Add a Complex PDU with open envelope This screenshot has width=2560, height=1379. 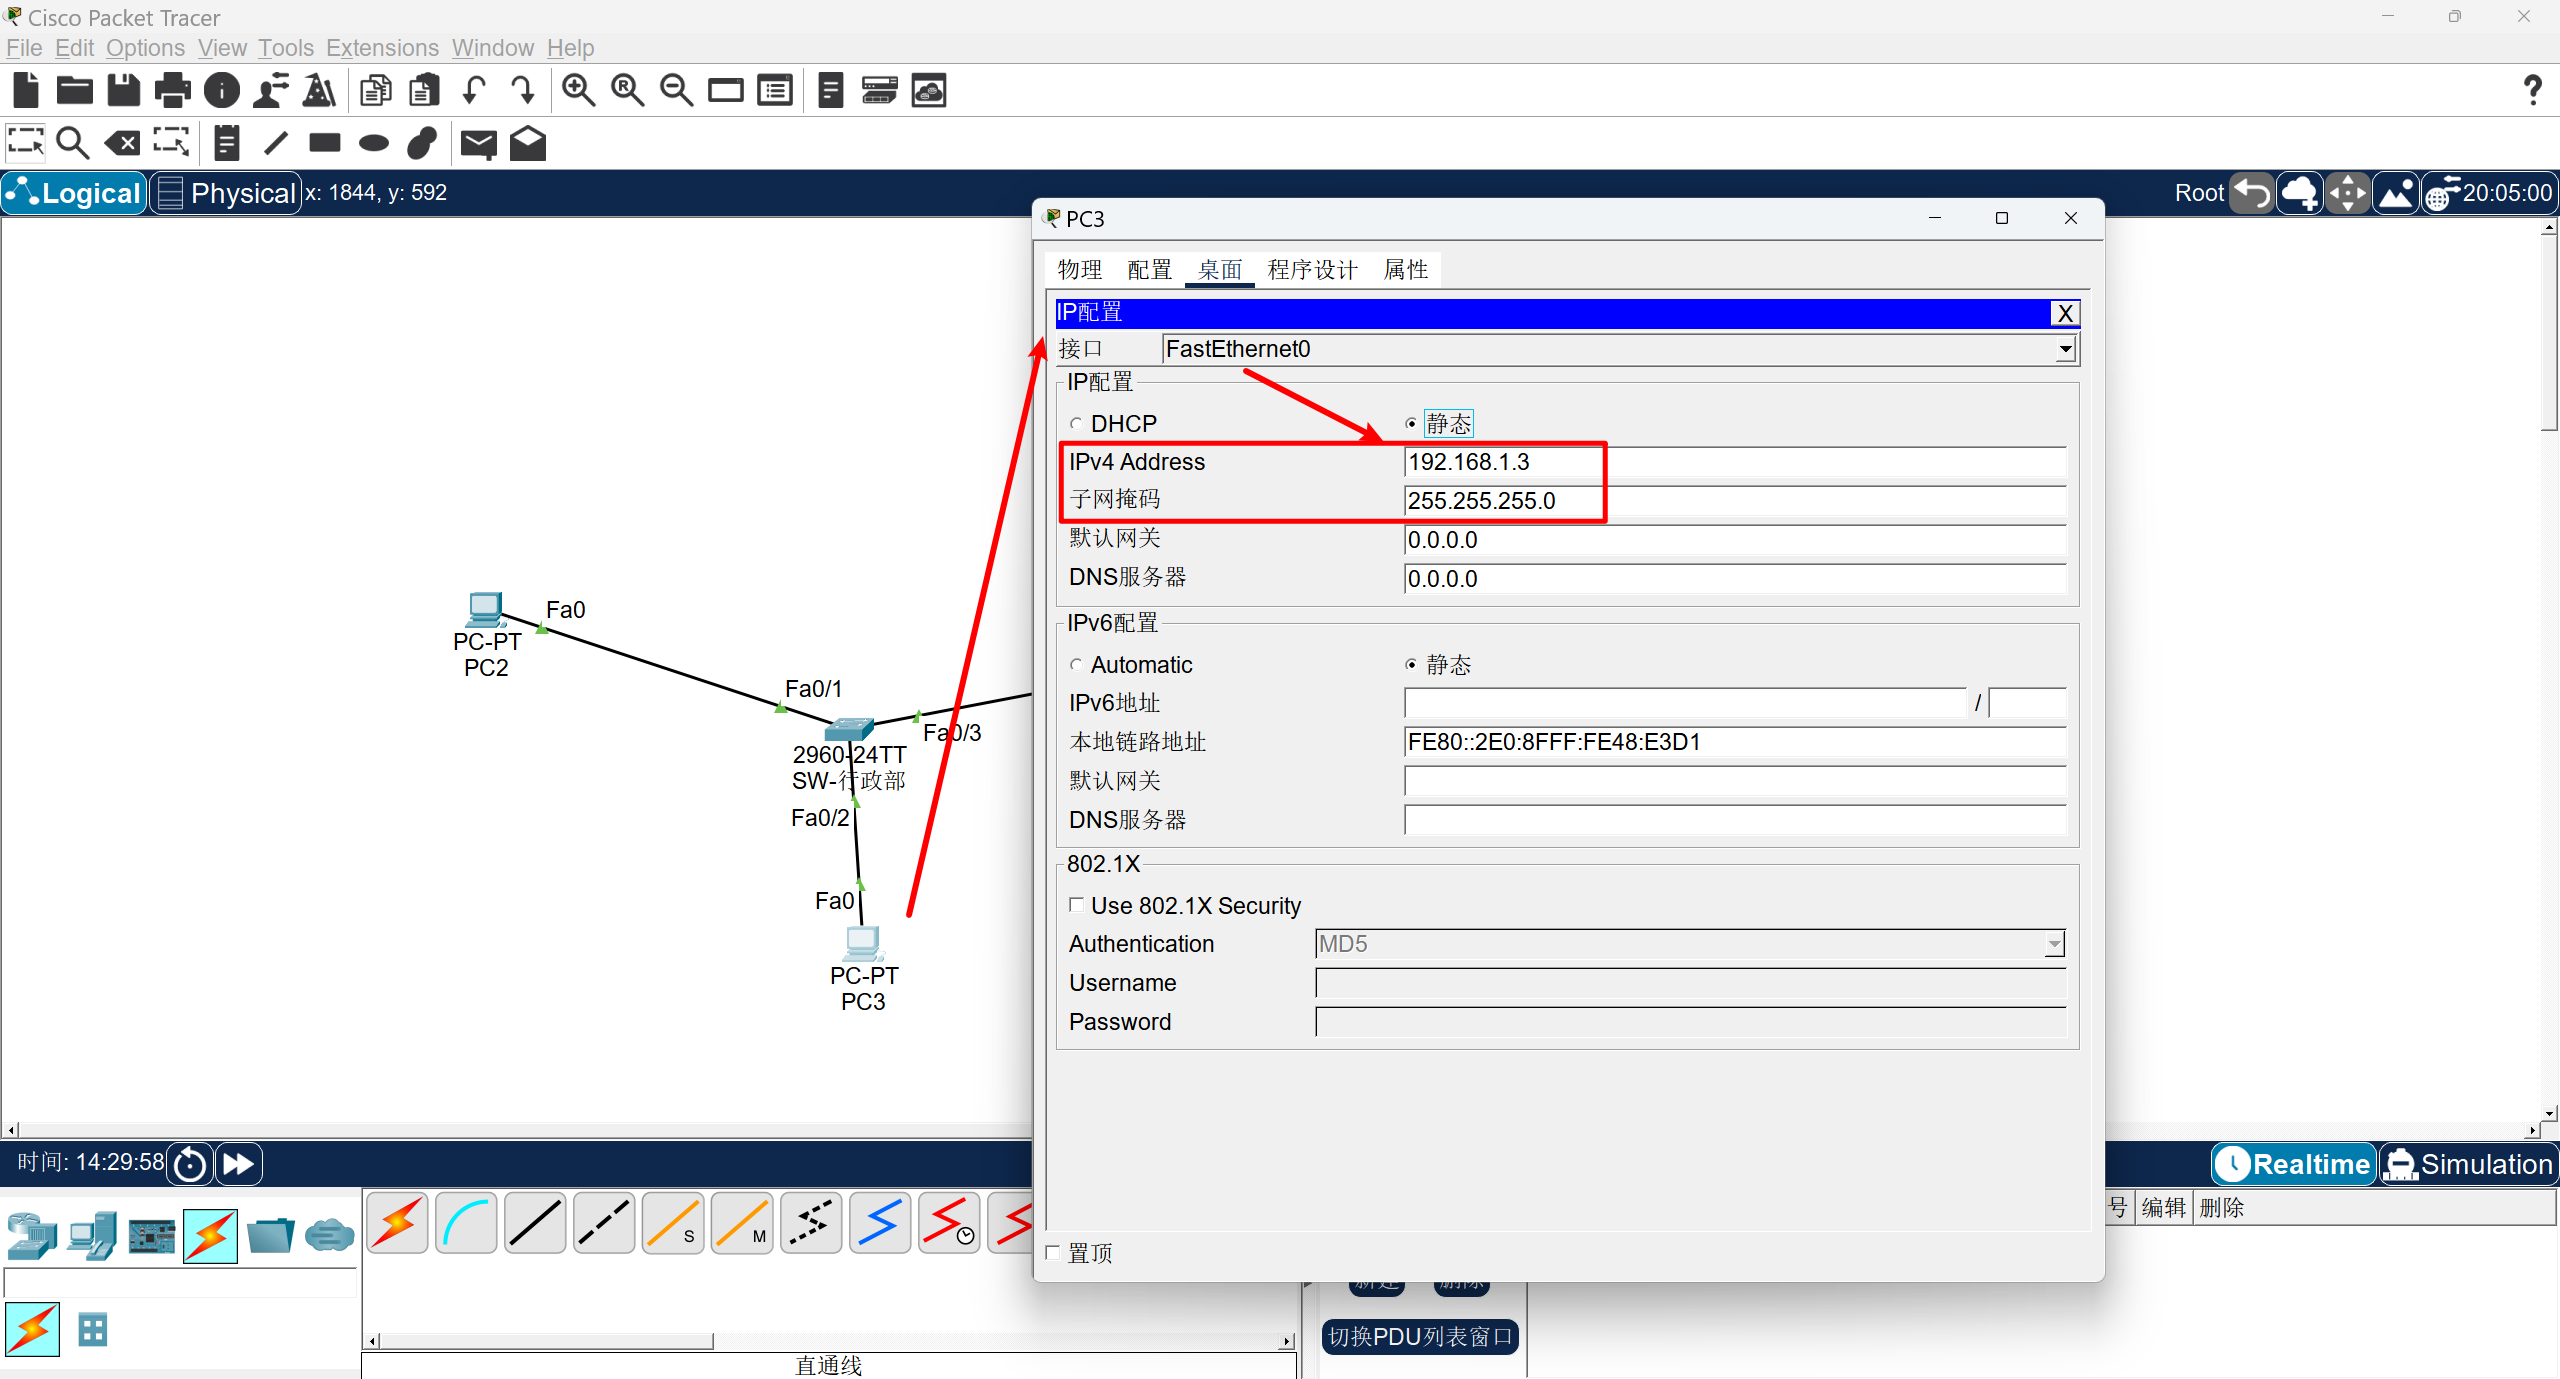tap(528, 143)
